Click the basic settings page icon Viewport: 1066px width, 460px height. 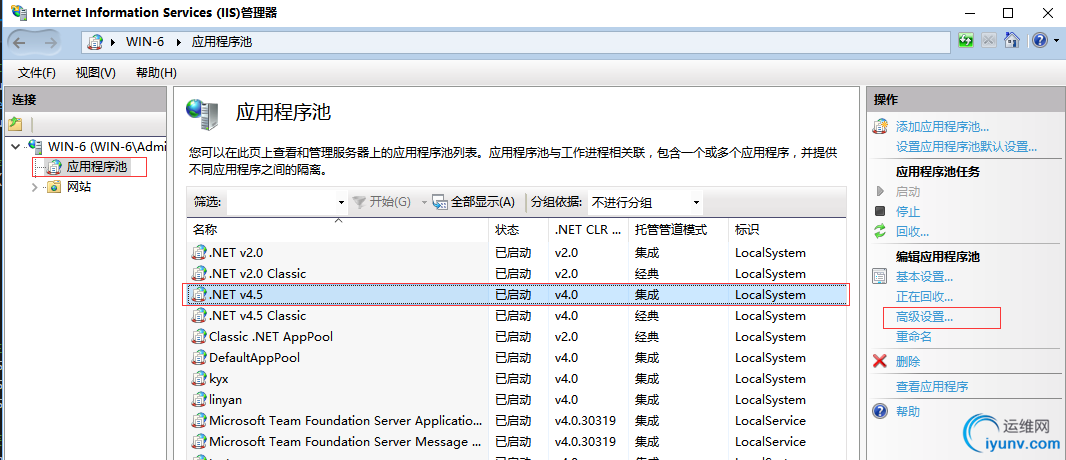880,277
